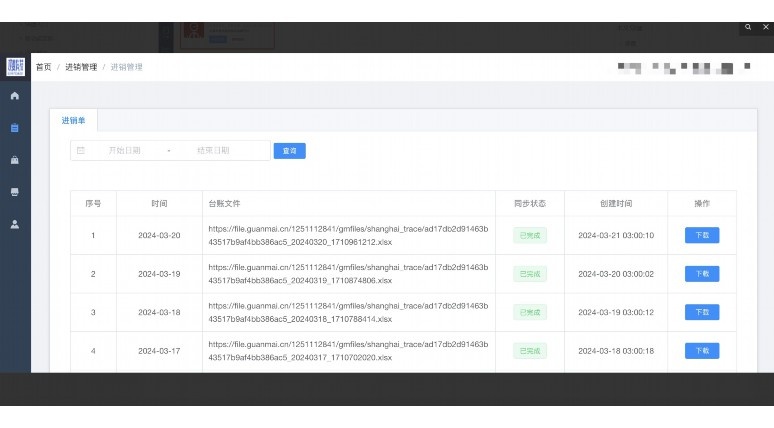Click the first 进销管理 breadcrumb
This screenshot has height=428, width=774.
[81, 67]
